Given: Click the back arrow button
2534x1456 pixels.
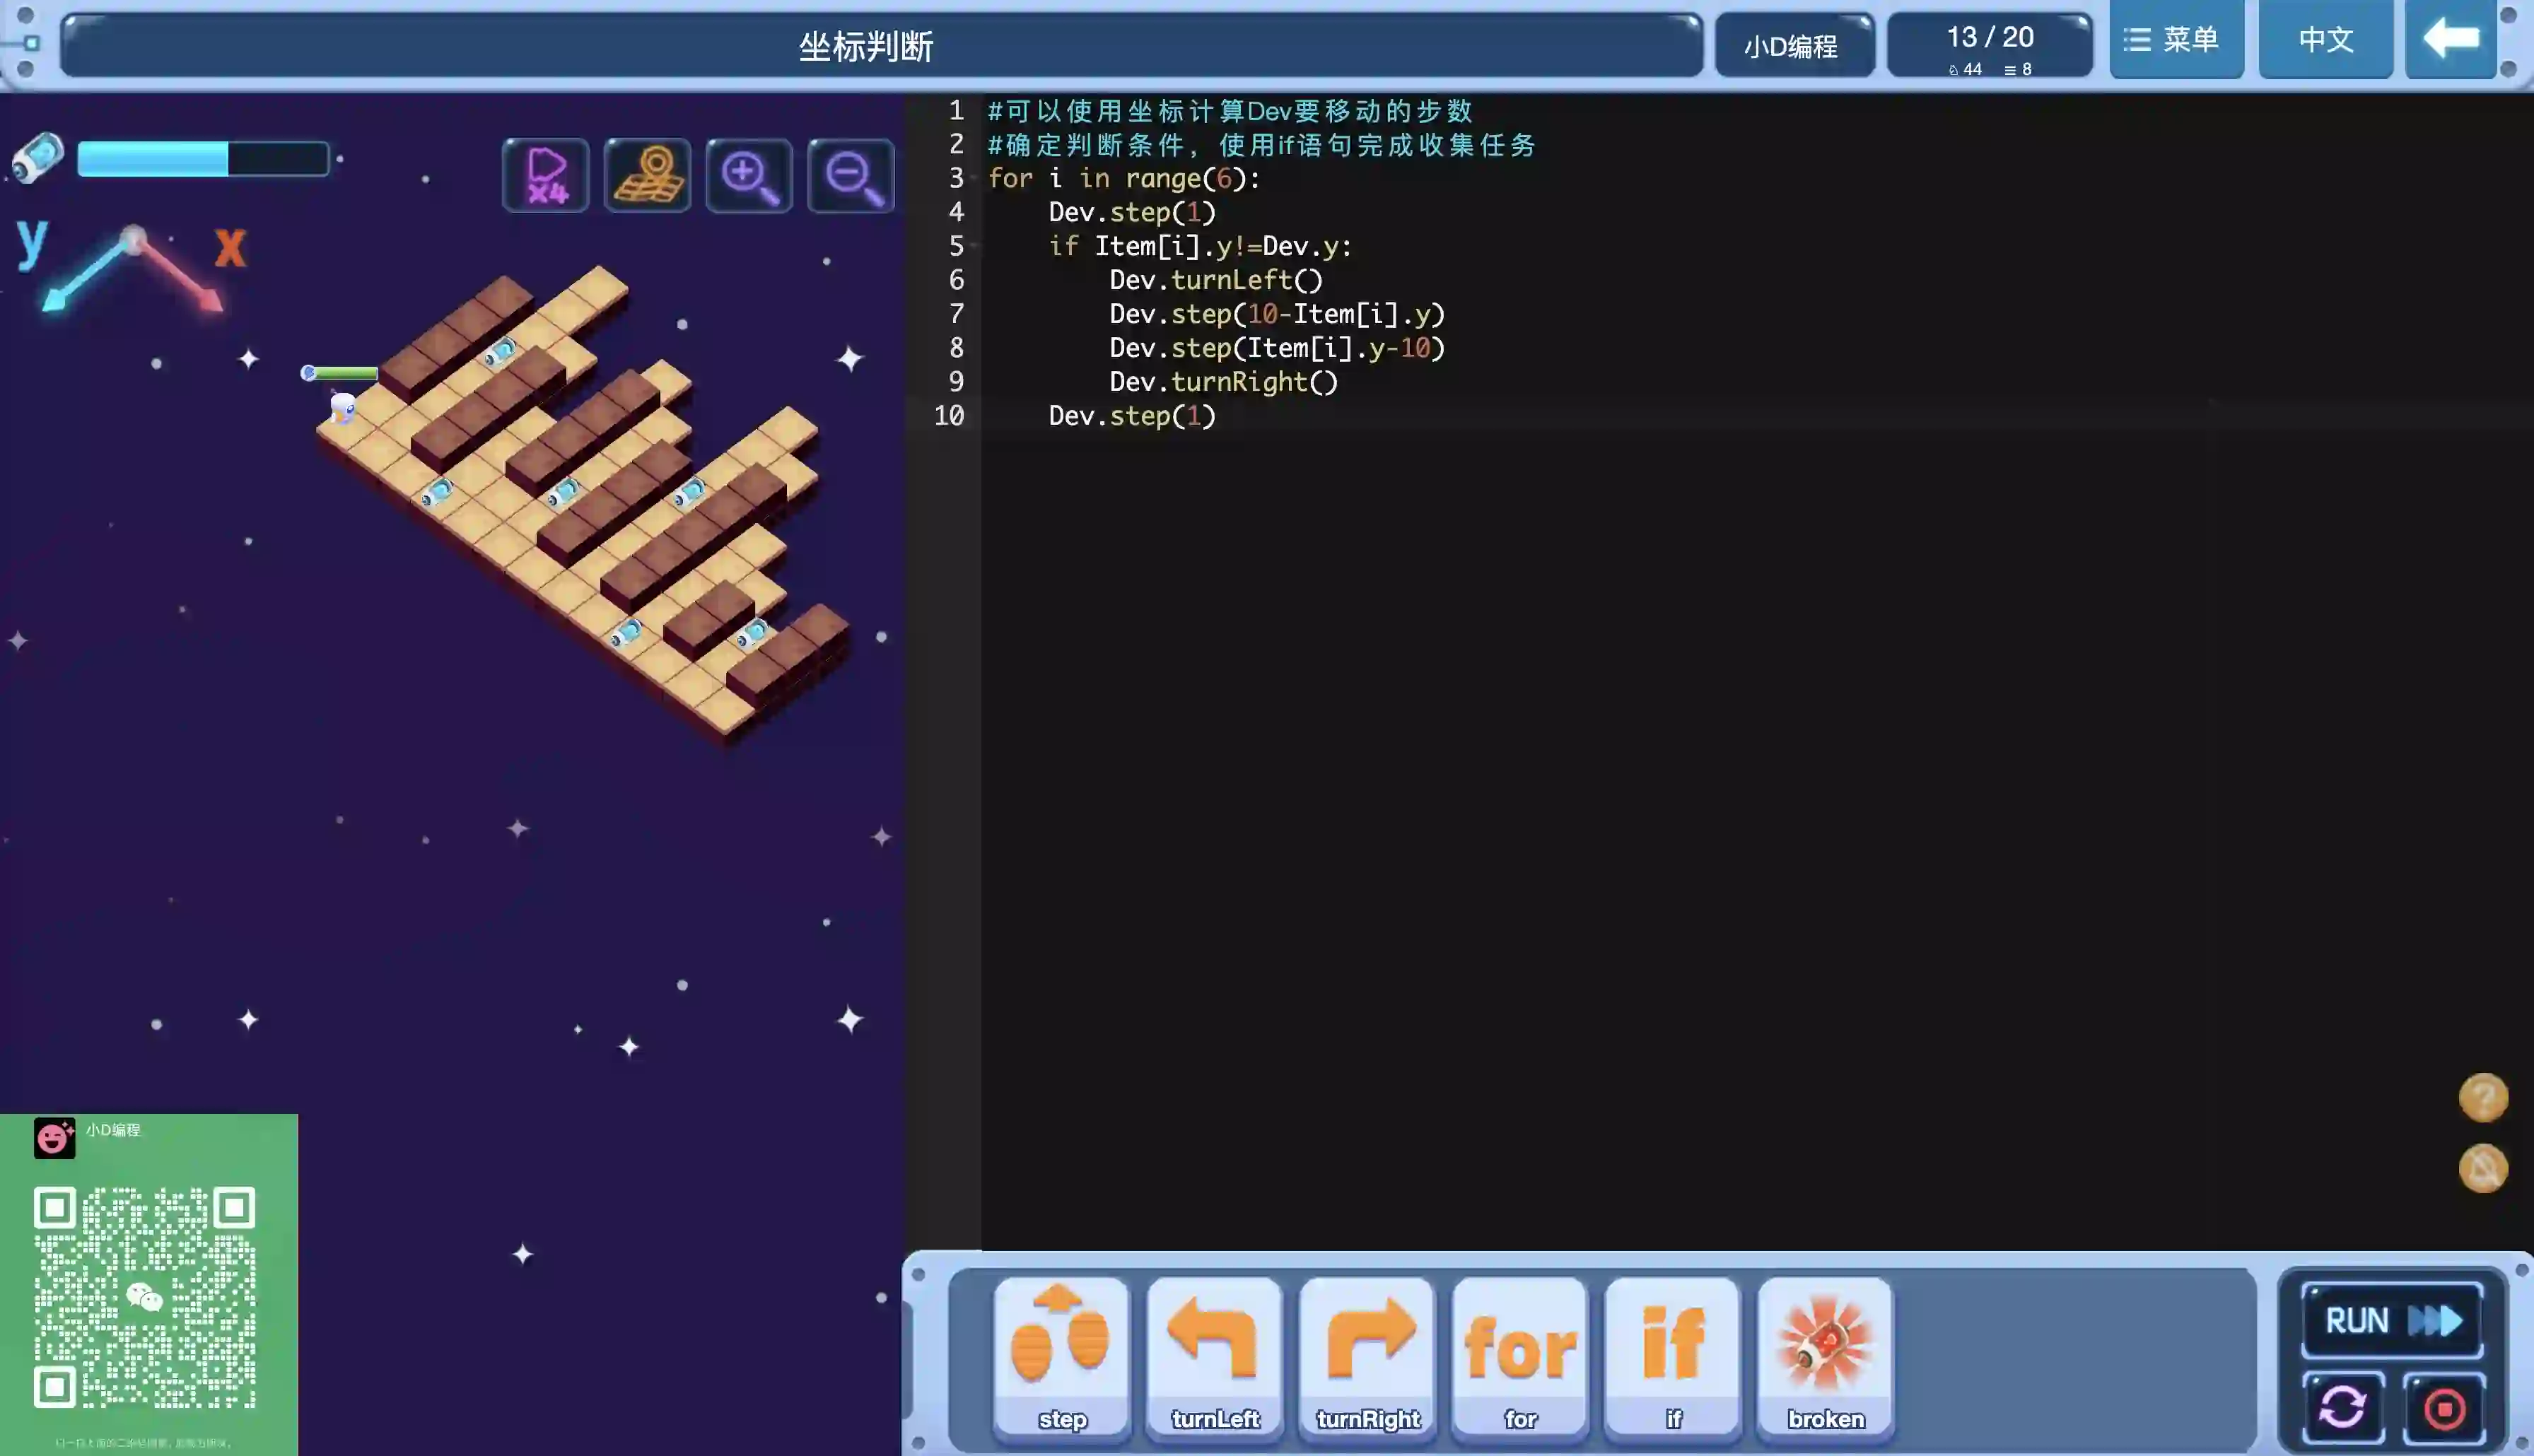Looking at the screenshot, I should [x=2450, y=40].
